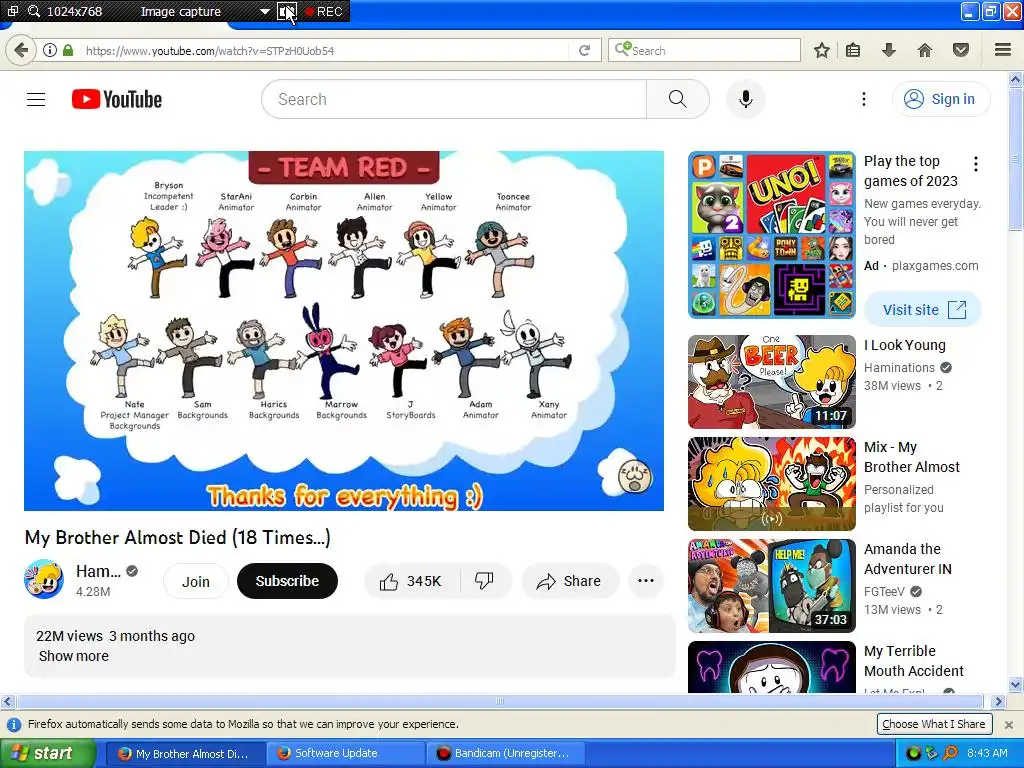1024x768 pixels.
Task: Dismiss the Firefox data notification bar
Action: tap(1009, 725)
